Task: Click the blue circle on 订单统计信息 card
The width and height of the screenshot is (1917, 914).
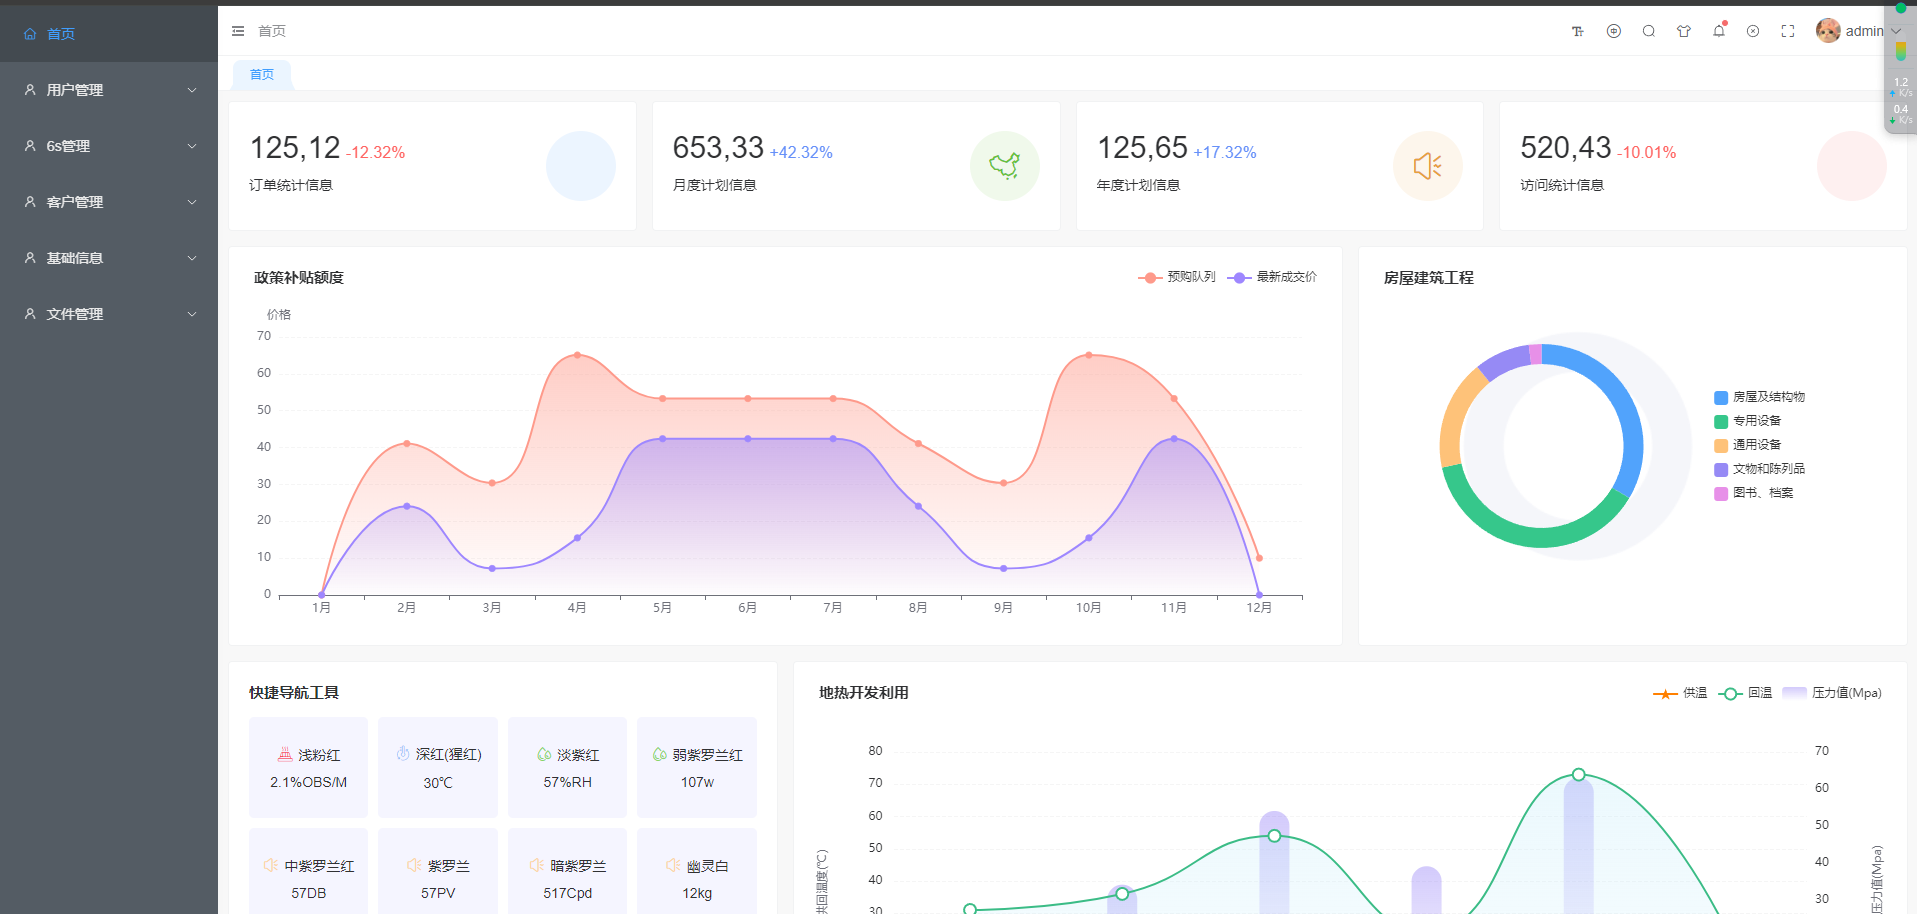Action: [x=581, y=166]
